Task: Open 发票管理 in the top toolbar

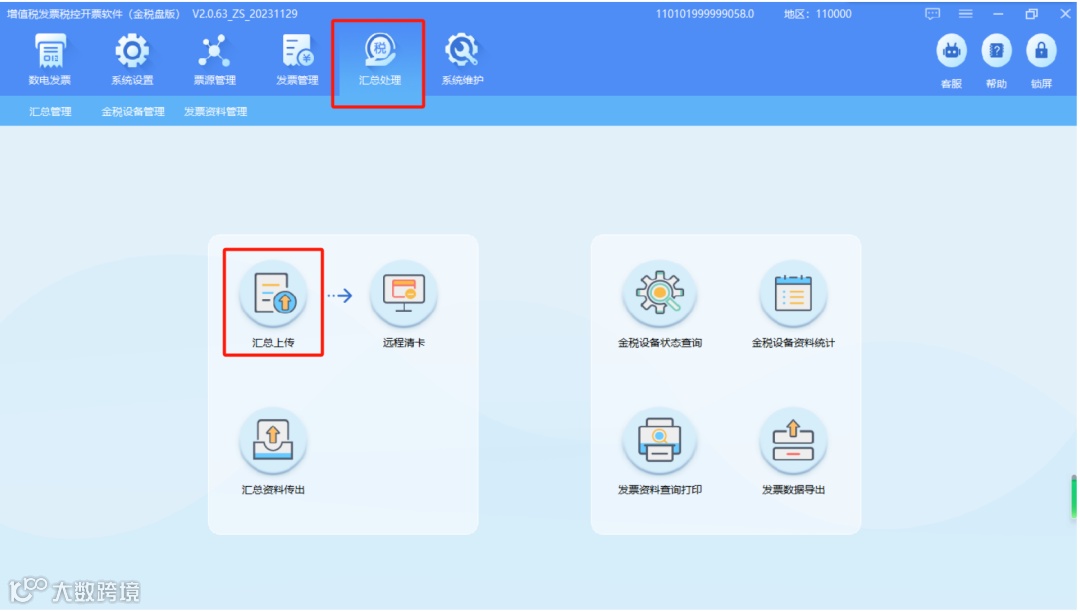Action: point(297,60)
